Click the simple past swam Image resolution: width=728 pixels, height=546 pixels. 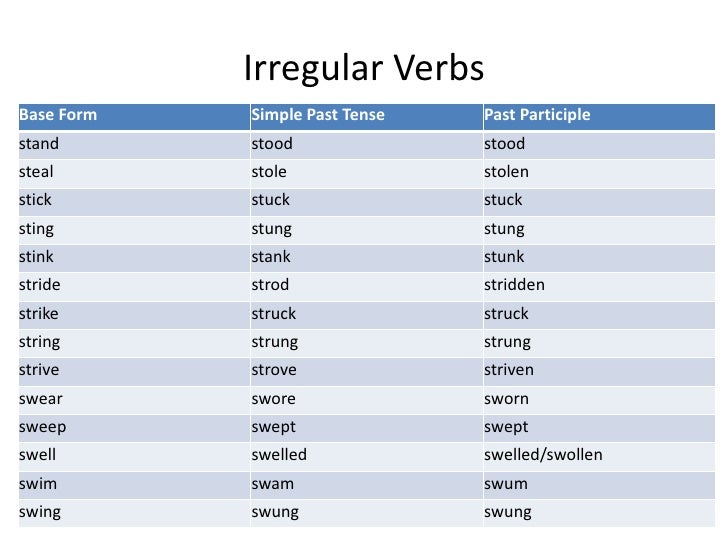pos(271,484)
